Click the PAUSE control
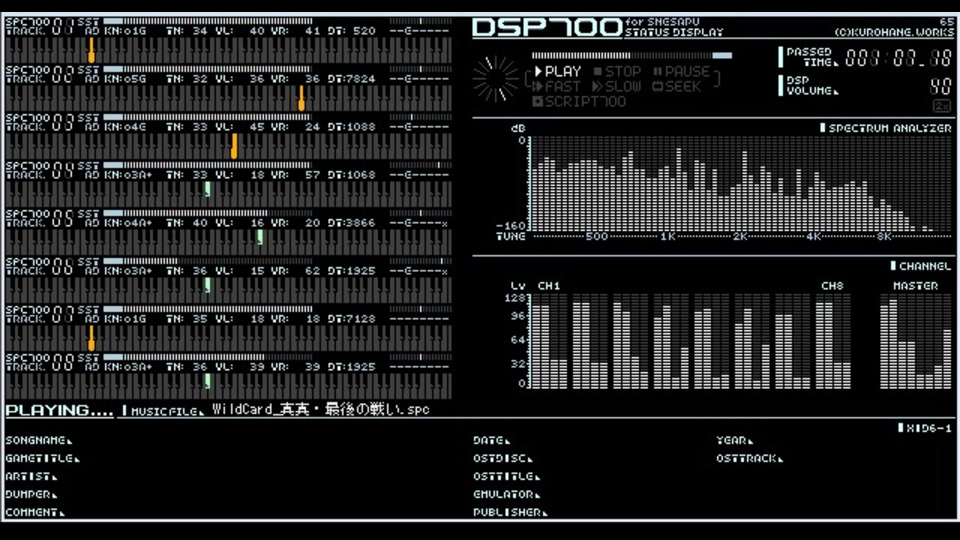Image resolution: width=960 pixels, height=540 pixels. (x=681, y=72)
